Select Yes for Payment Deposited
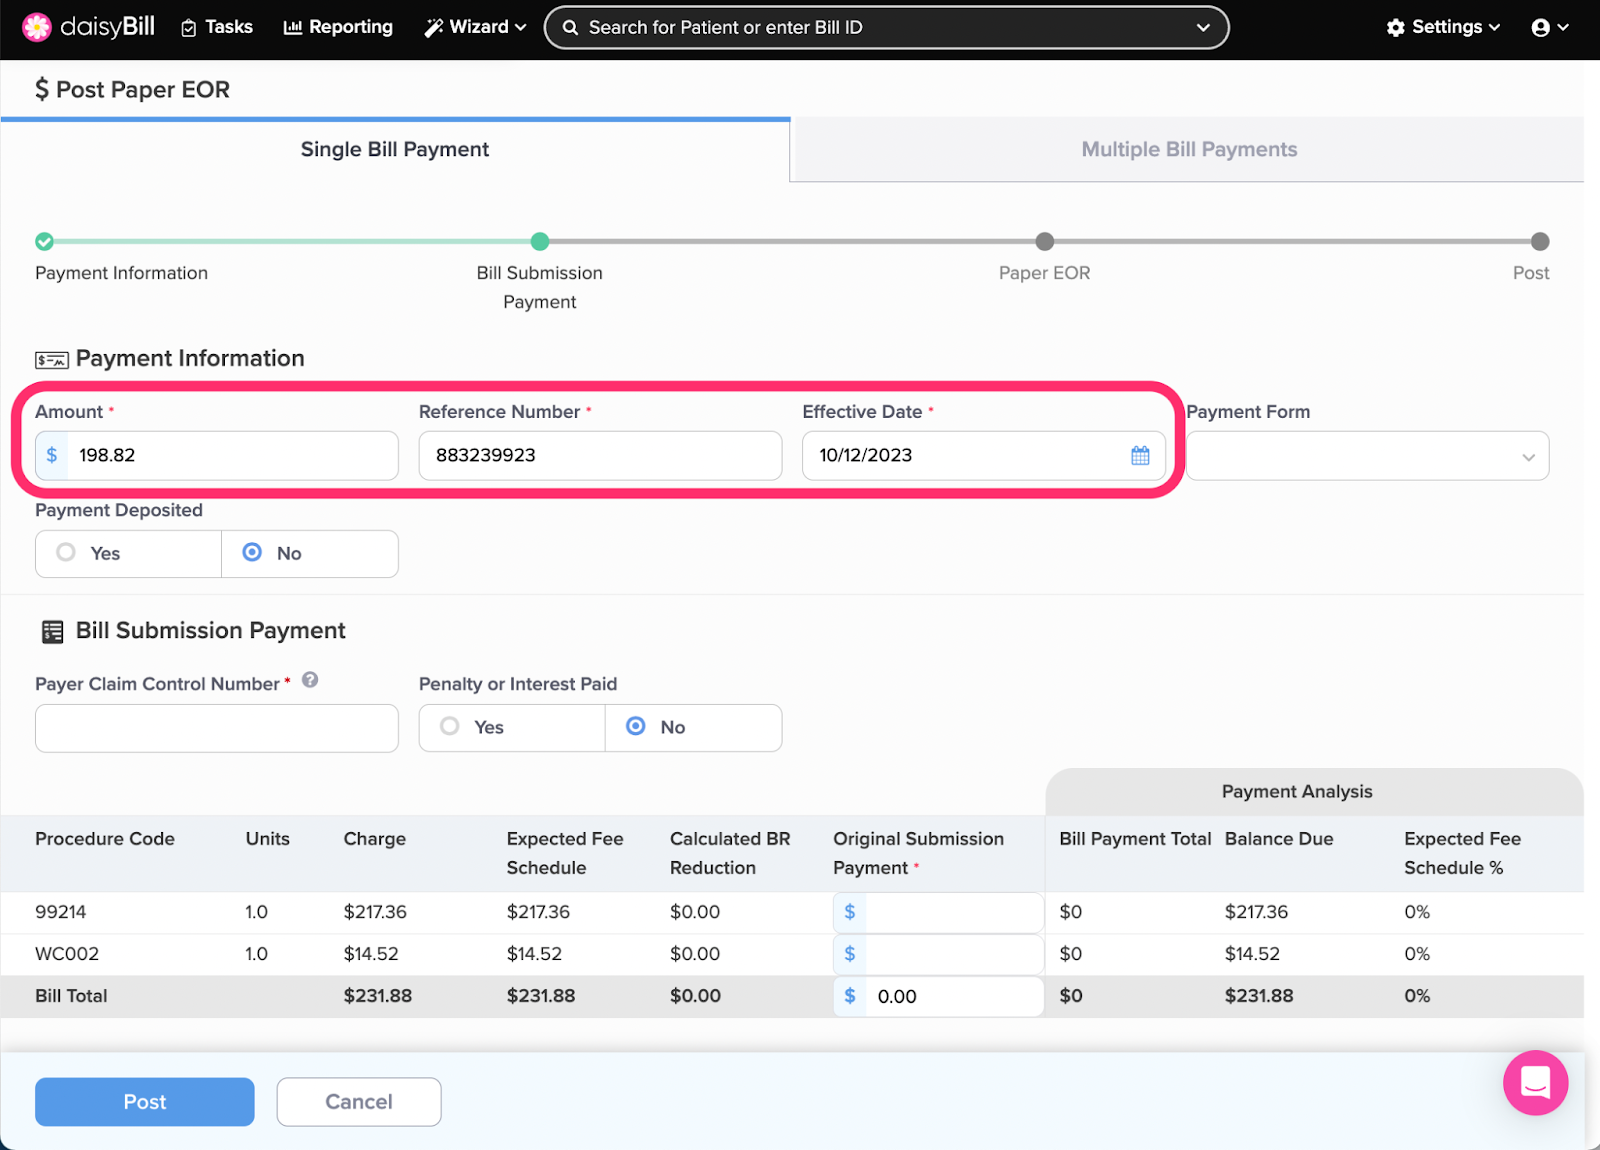 (x=67, y=553)
